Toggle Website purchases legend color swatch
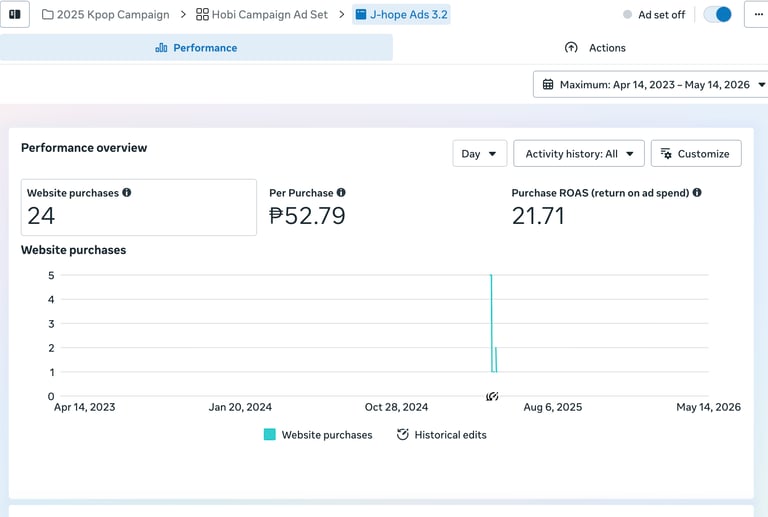768x517 pixels. (269, 434)
